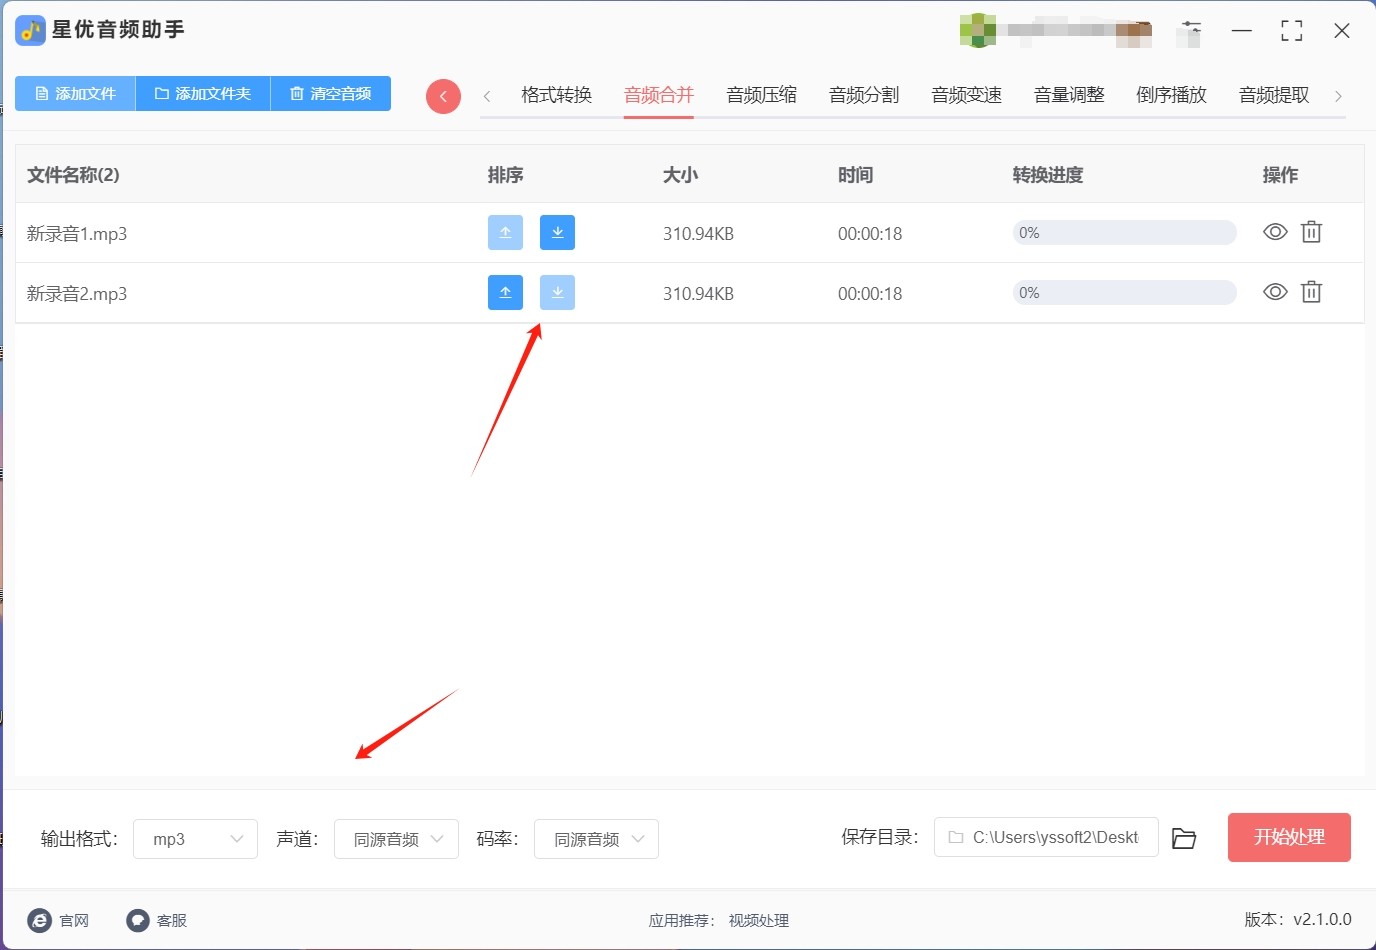Open the 码率 bitrate dropdown
1376x950 pixels.
[x=596, y=839]
